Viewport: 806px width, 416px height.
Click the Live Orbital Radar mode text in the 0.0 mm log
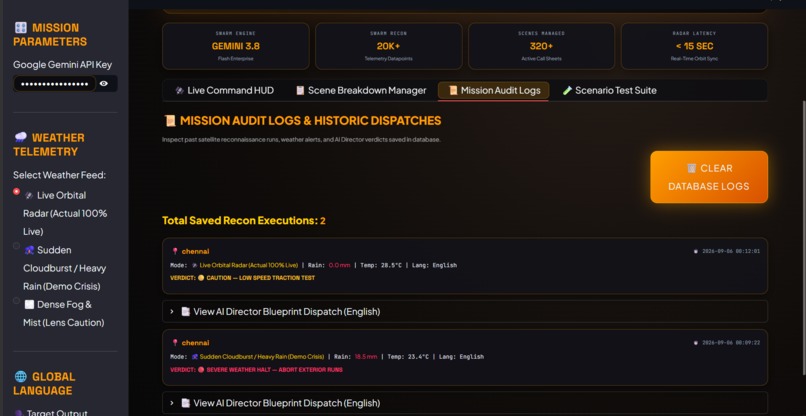[249, 265]
